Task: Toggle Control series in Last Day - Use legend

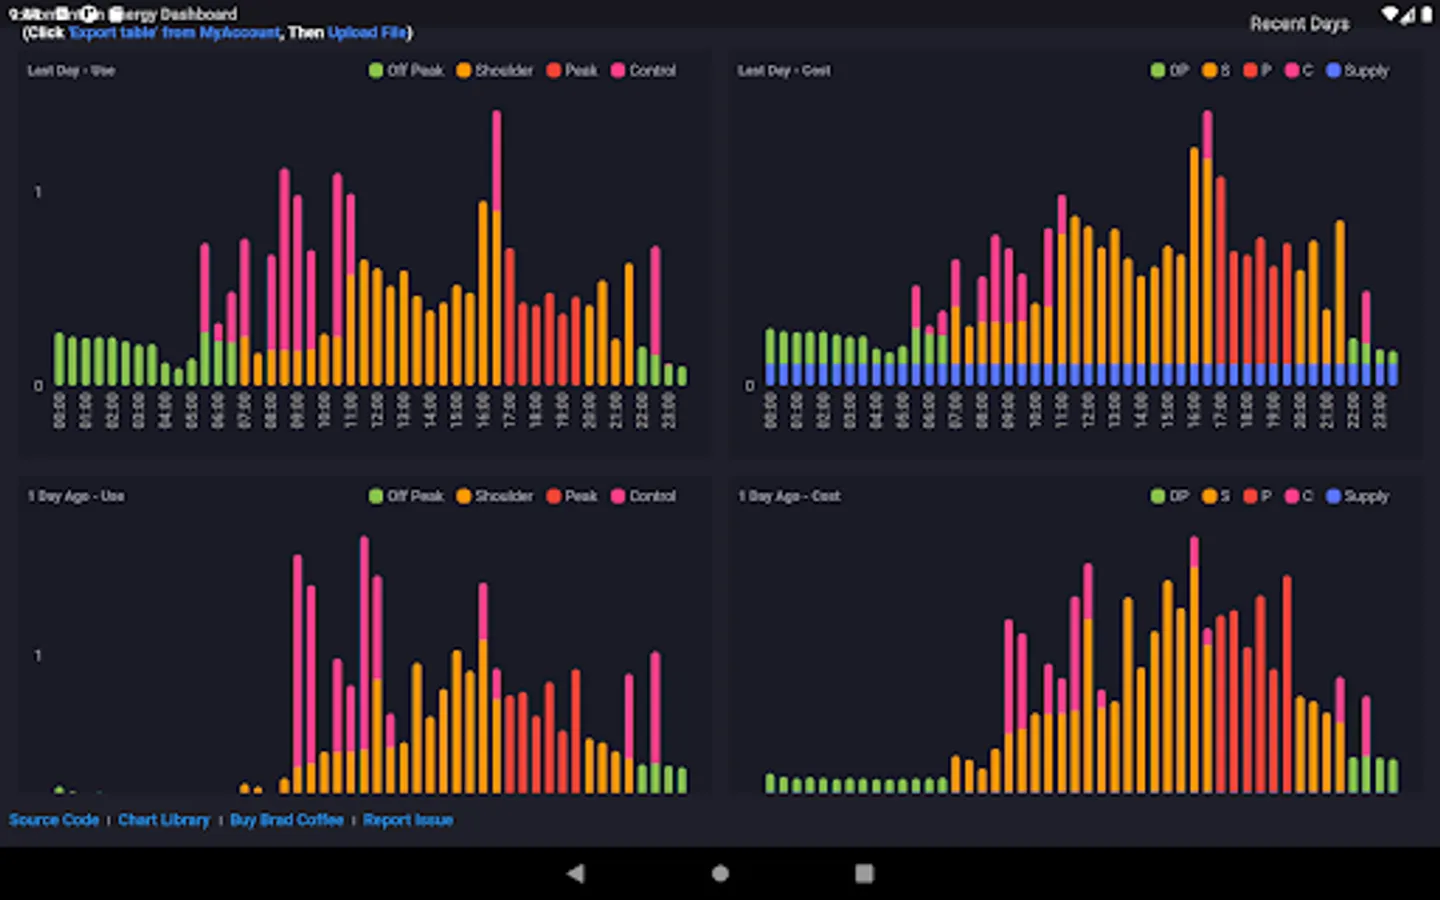Action: coord(643,70)
